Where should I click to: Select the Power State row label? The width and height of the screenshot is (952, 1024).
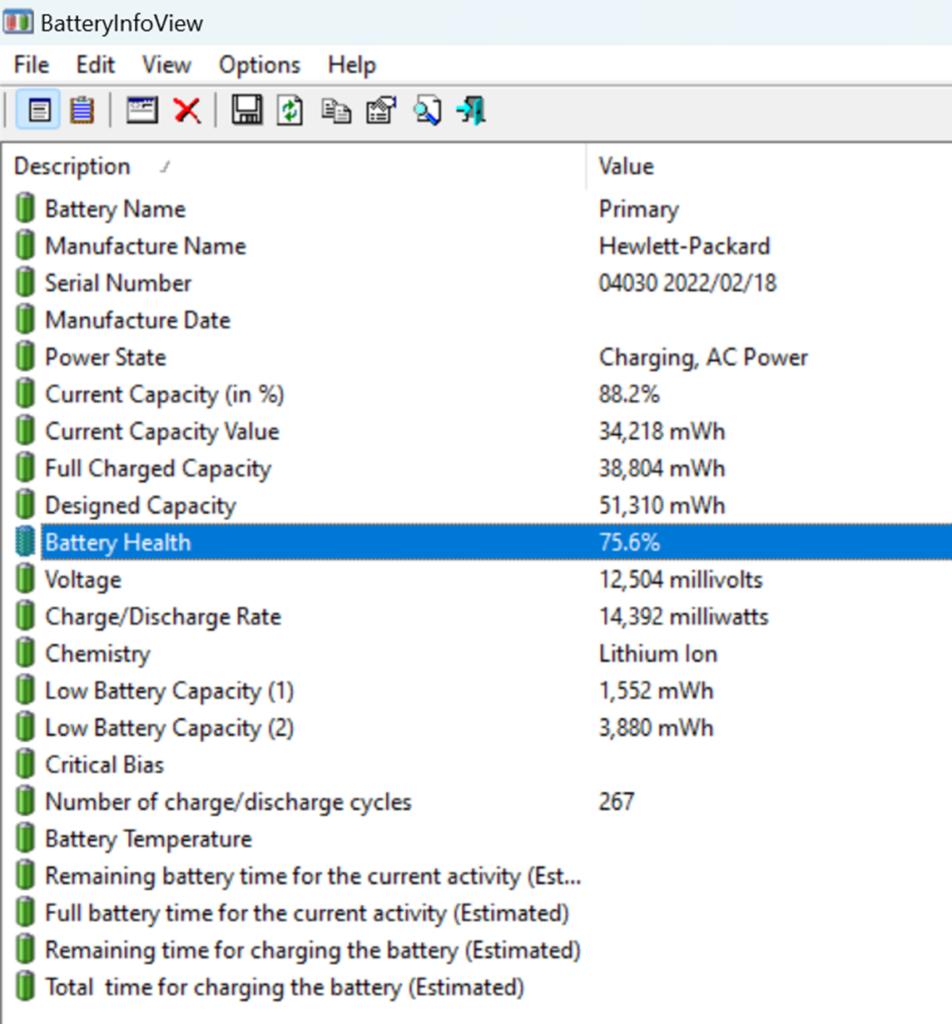click(x=106, y=357)
